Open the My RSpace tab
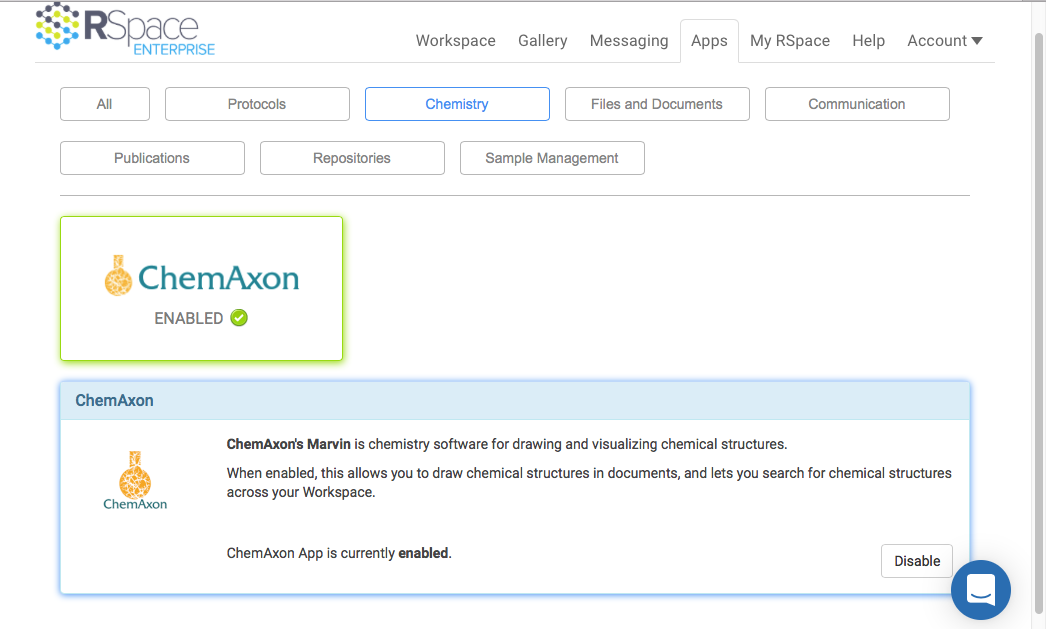 (790, 41)
